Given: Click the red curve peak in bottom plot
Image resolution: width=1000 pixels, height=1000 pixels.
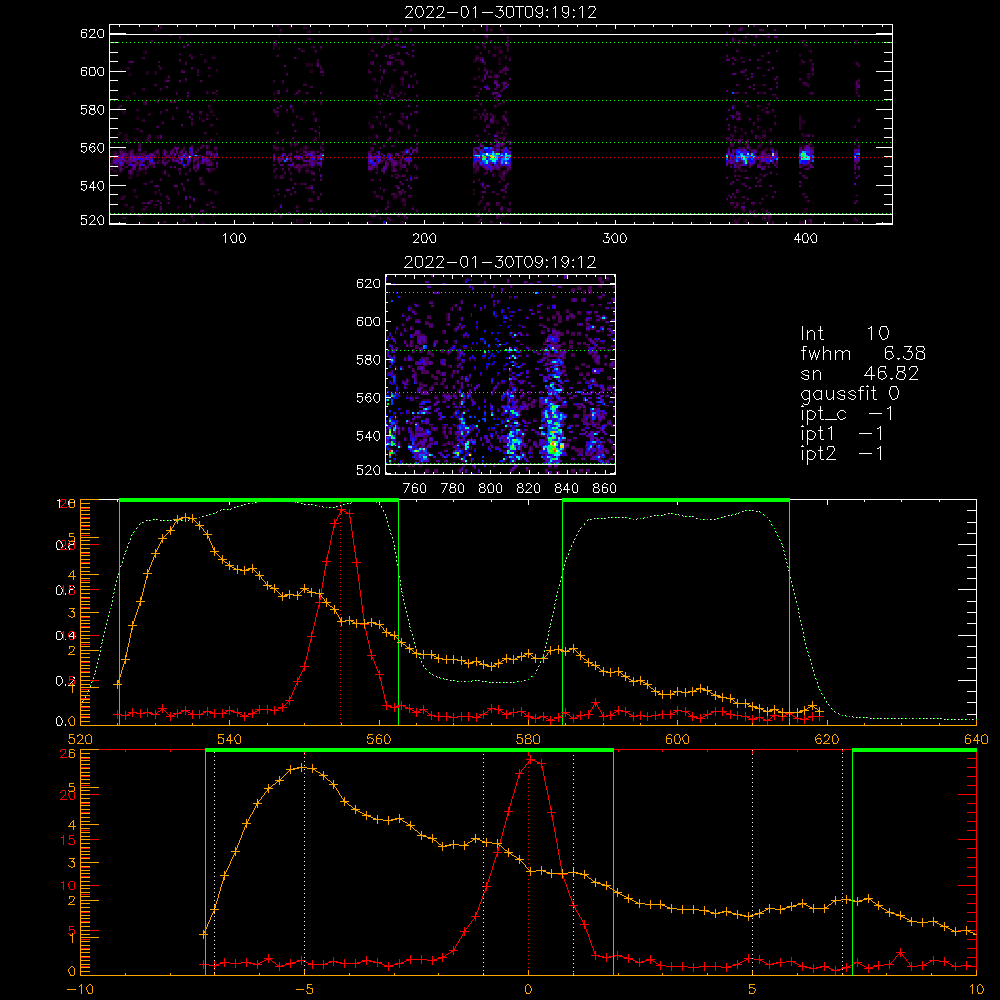Looking at the screenshot, I should 531,759.
